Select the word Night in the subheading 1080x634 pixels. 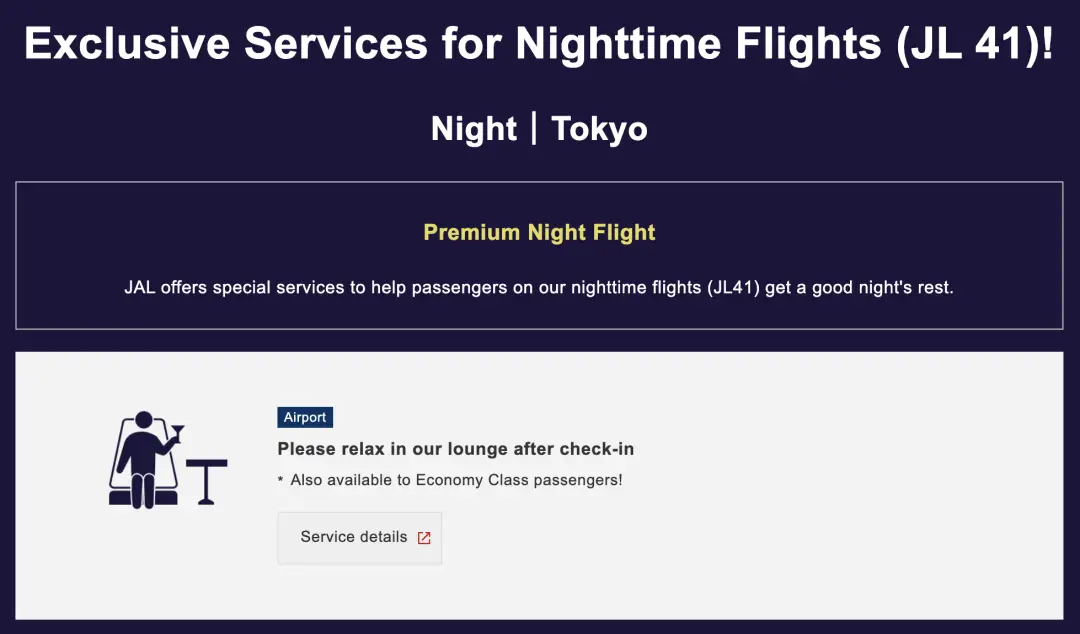474,129
